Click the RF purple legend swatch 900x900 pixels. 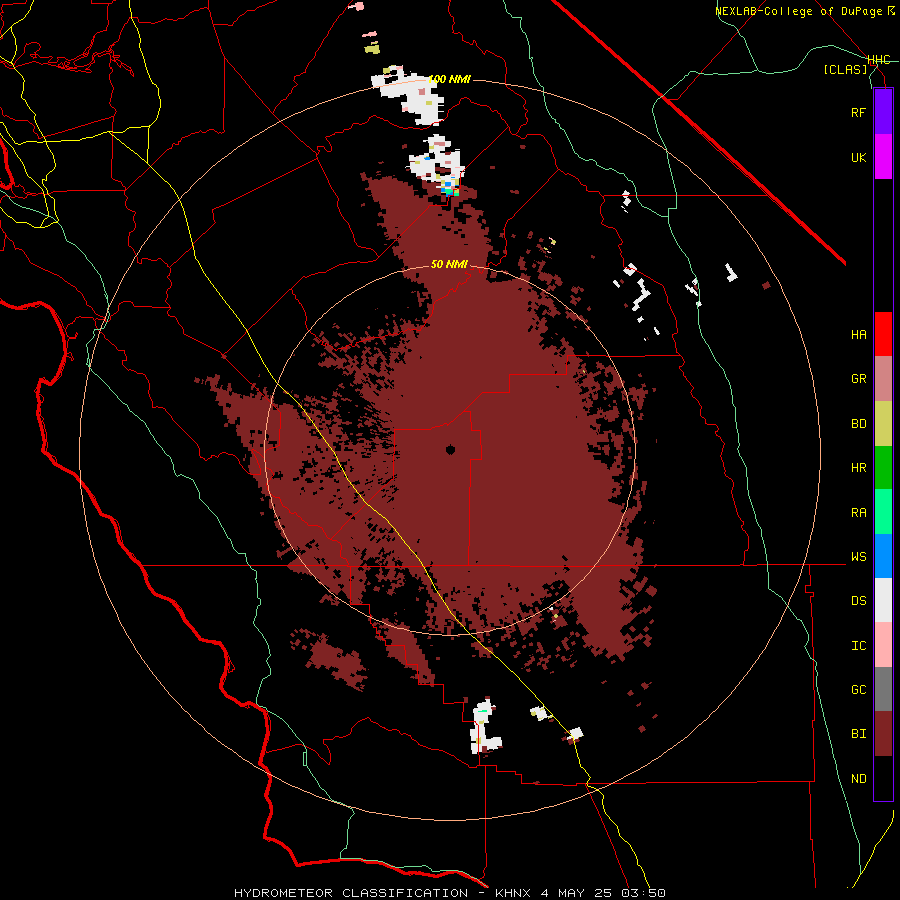click(x=883, y=112)
